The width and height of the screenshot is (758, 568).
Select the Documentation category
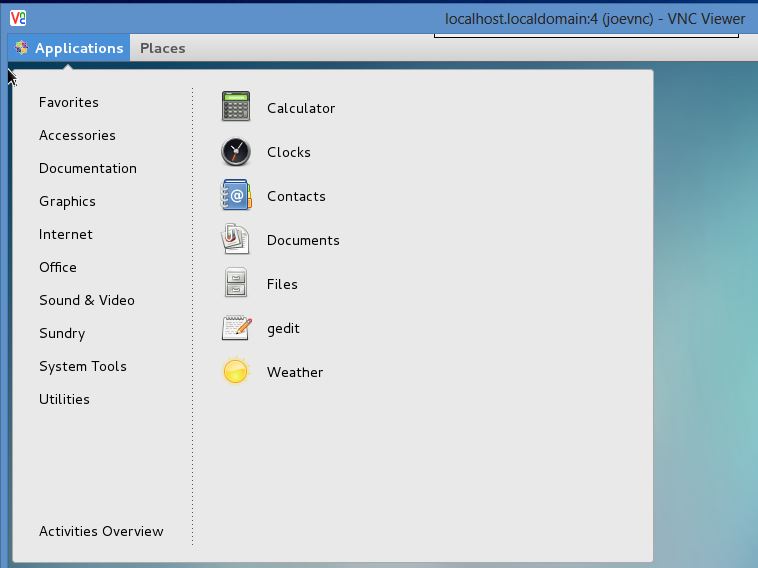click(88, 168)
